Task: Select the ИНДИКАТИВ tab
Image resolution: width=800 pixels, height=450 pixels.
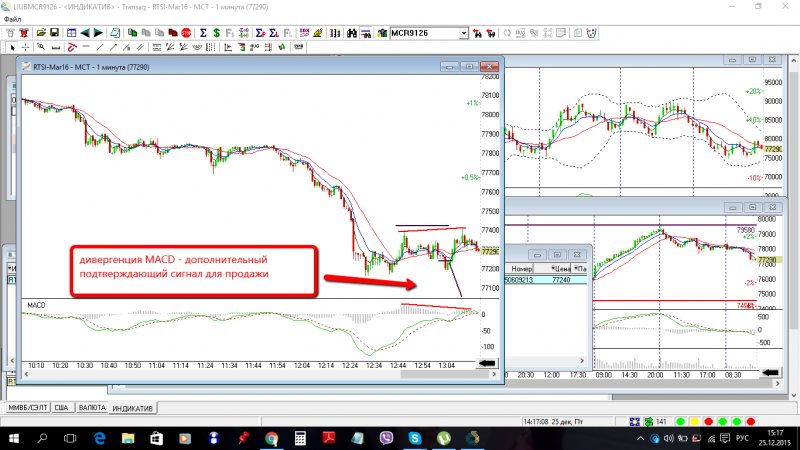Action: click(x=132, y=408)
